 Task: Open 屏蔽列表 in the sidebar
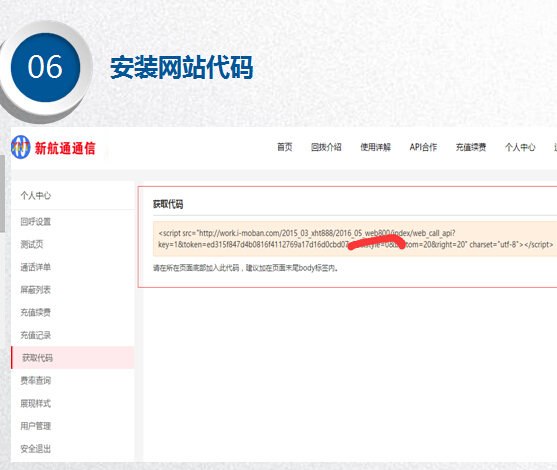[x=36, y=290]
